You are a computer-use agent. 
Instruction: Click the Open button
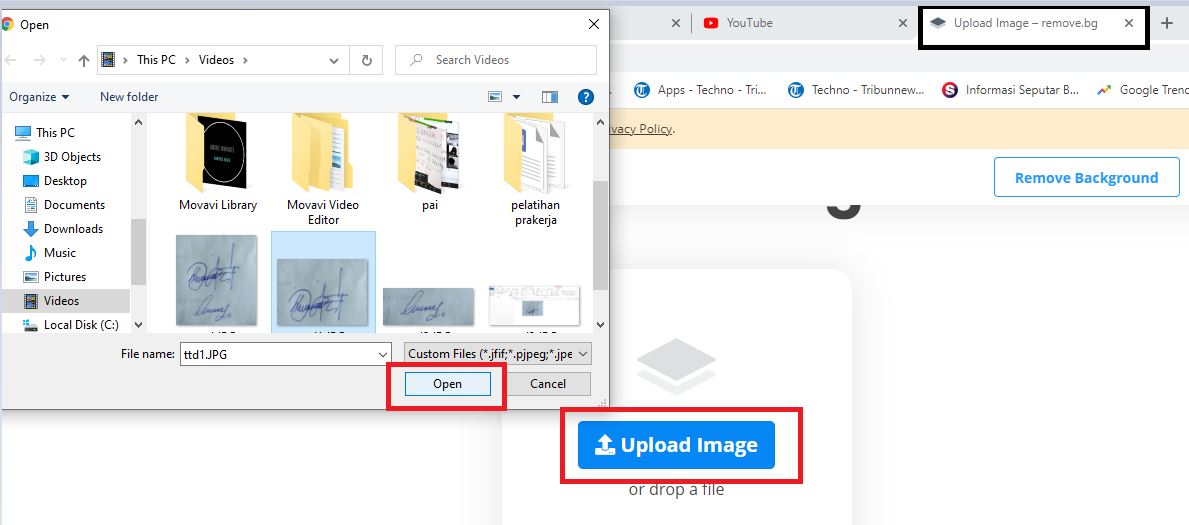(x=447, y=384)
